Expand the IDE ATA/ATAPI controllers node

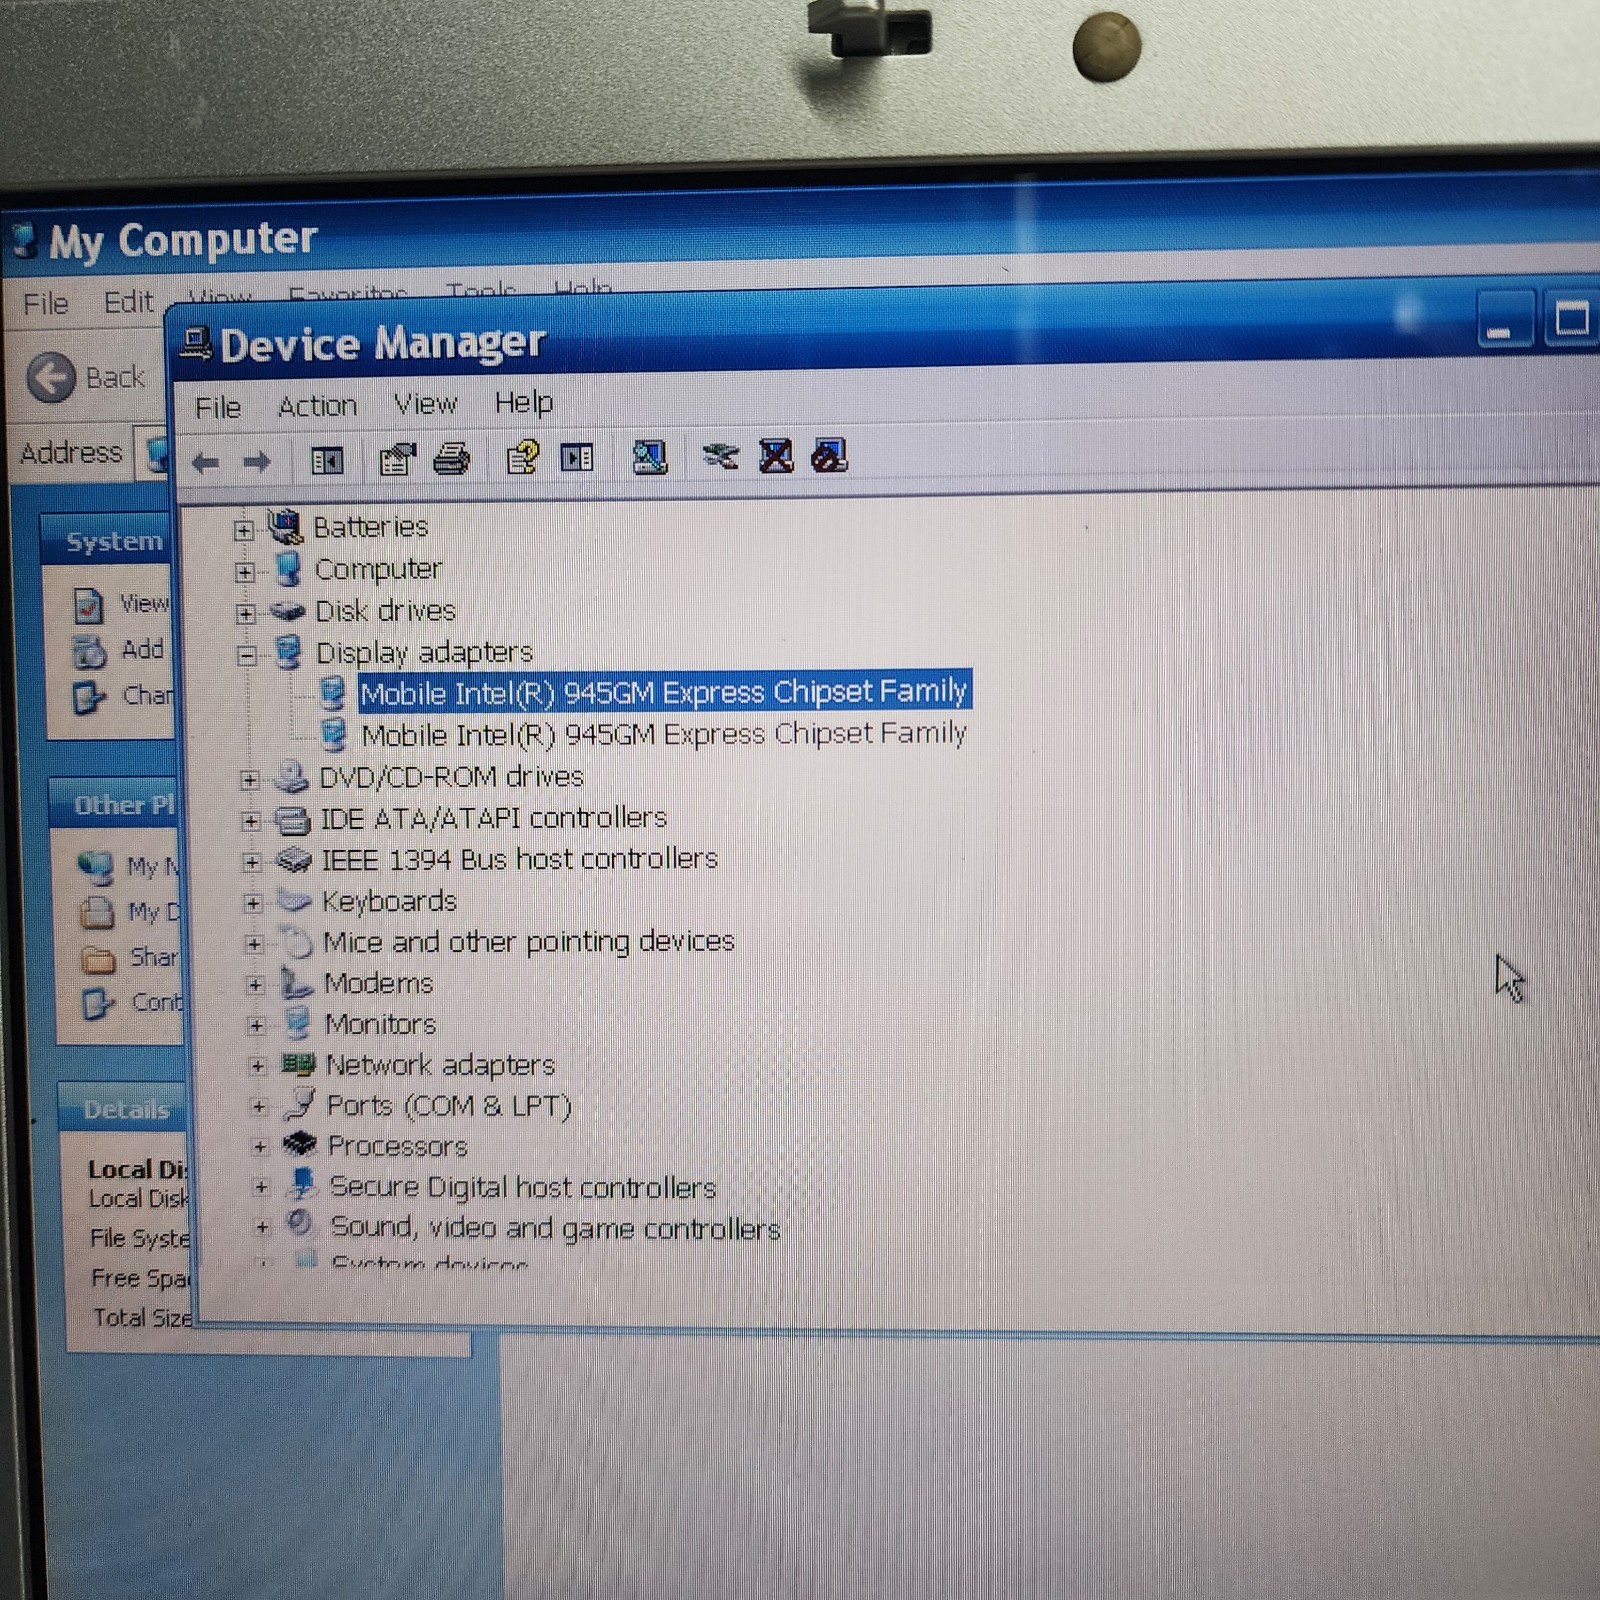pyautogui.click(x=251, y=822)
